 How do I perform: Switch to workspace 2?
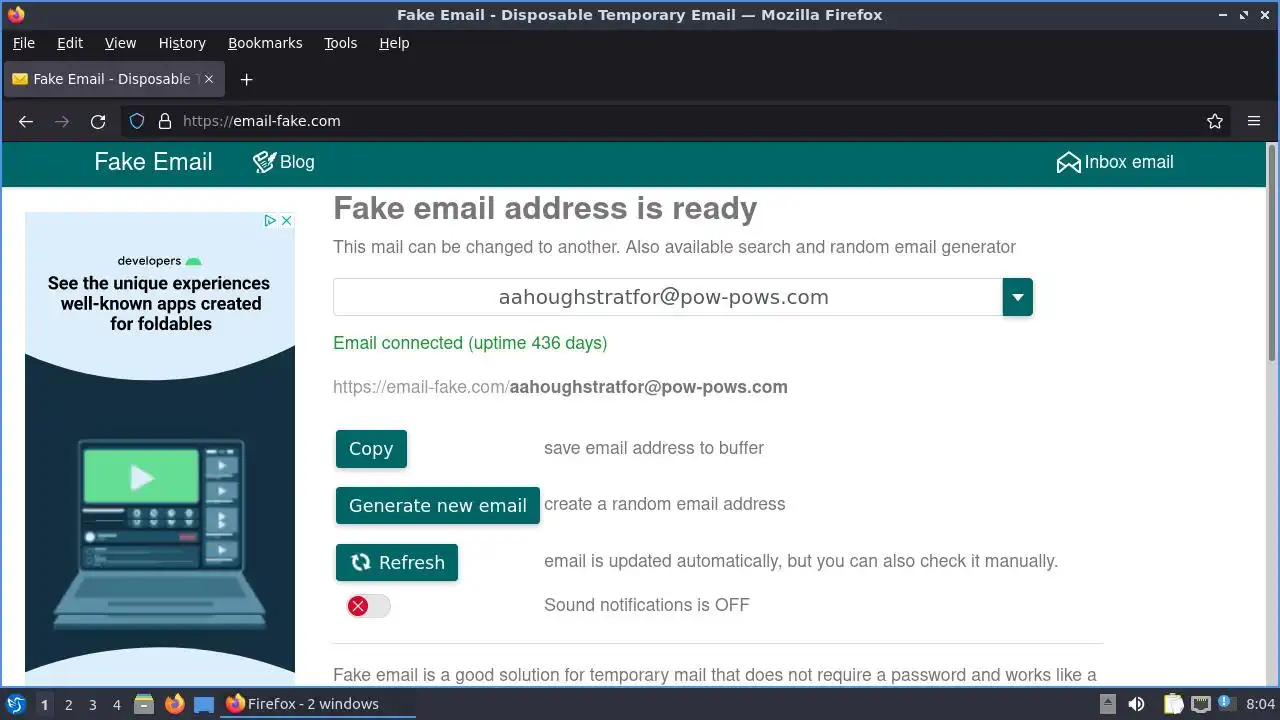68,705
